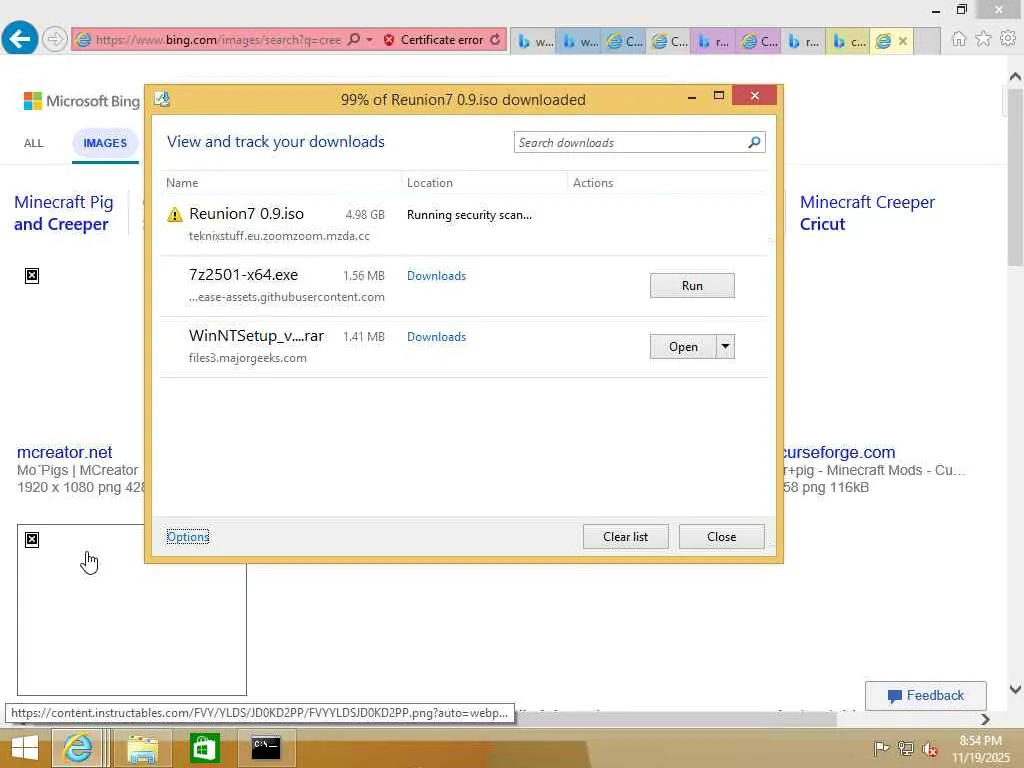Click the address bar search magnifier
This screenshot has width=1024, height=768.
click(353, 39)
